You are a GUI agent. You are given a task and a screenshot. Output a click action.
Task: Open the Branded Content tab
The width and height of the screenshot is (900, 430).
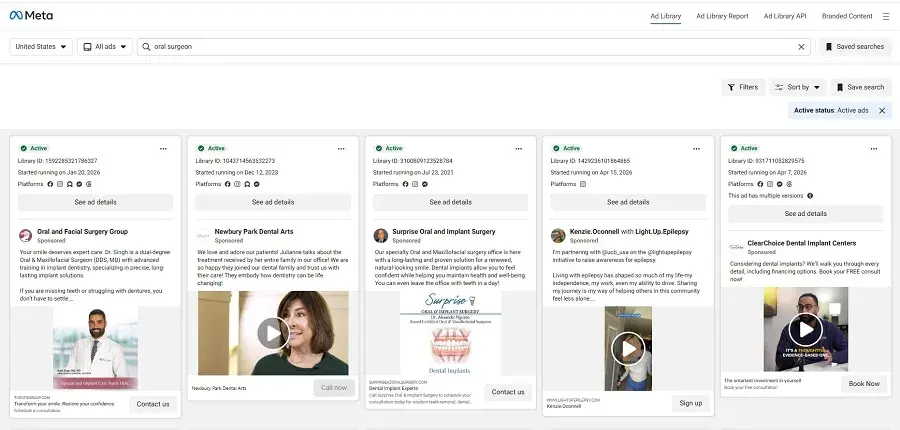click(x=847, y=16)
